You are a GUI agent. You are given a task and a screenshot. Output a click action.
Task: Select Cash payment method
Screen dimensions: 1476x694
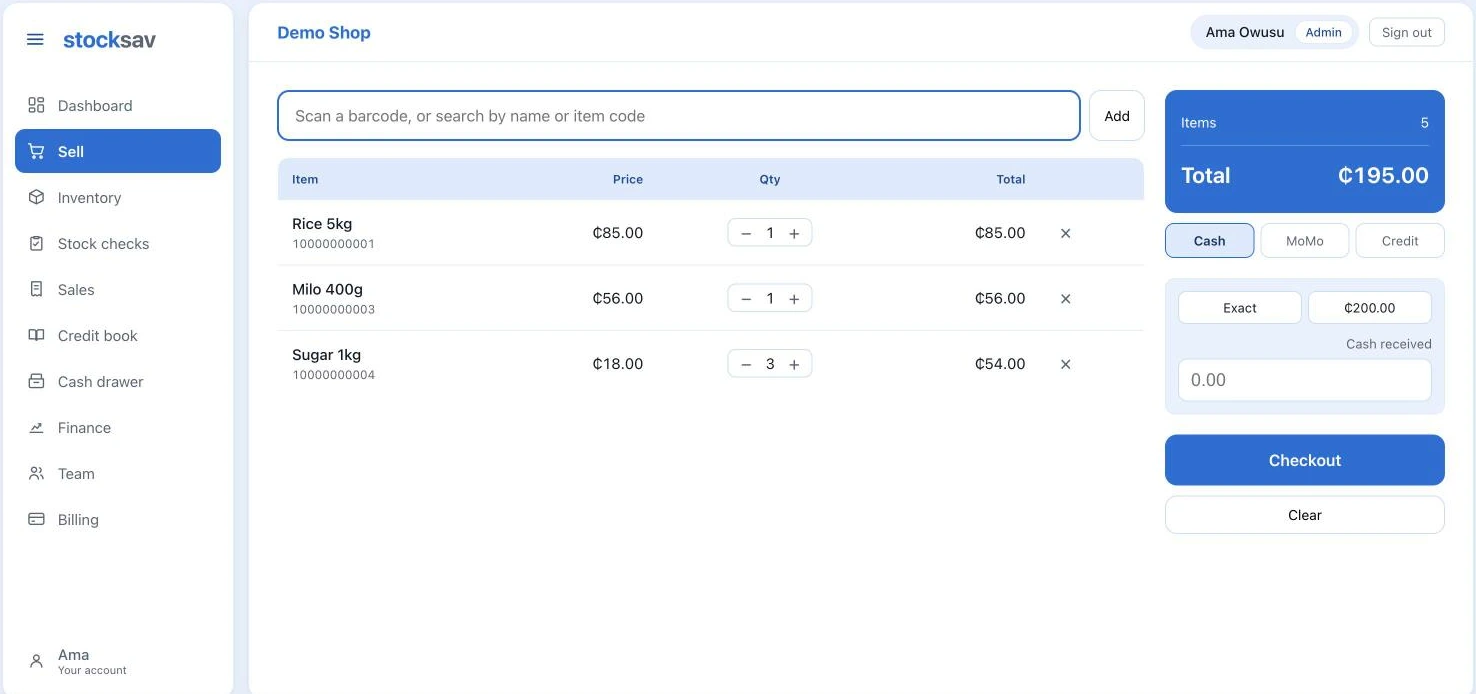click(x=1209, y=240)
